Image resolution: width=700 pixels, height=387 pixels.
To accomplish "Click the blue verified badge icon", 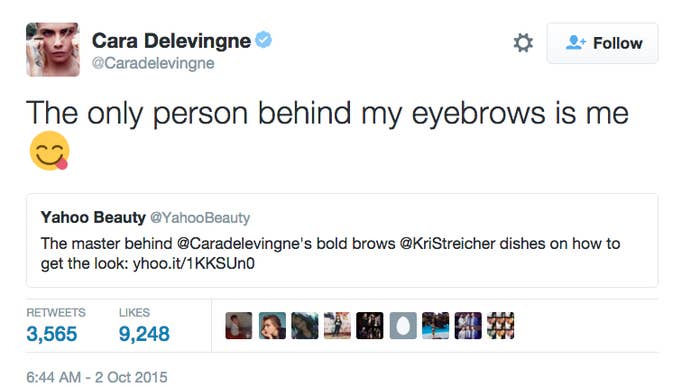I will (x=263, y=40).
